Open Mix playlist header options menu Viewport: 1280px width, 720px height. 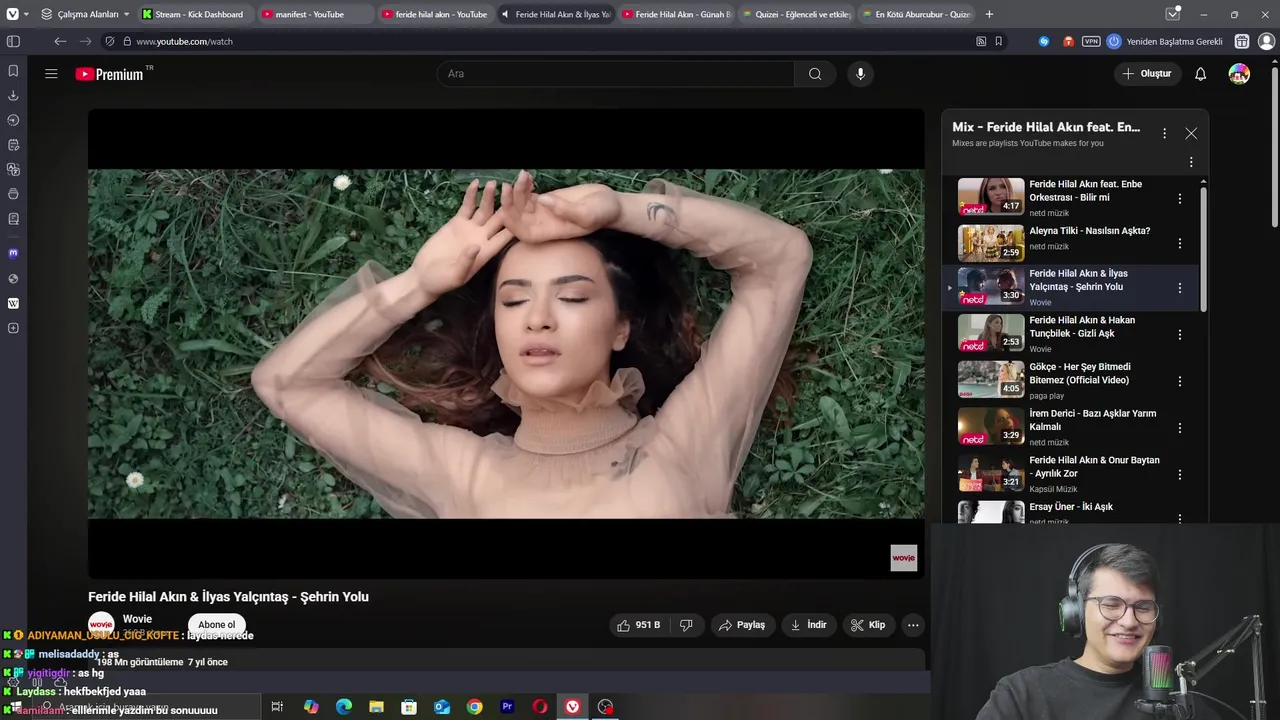click(x=1164, y=133)
